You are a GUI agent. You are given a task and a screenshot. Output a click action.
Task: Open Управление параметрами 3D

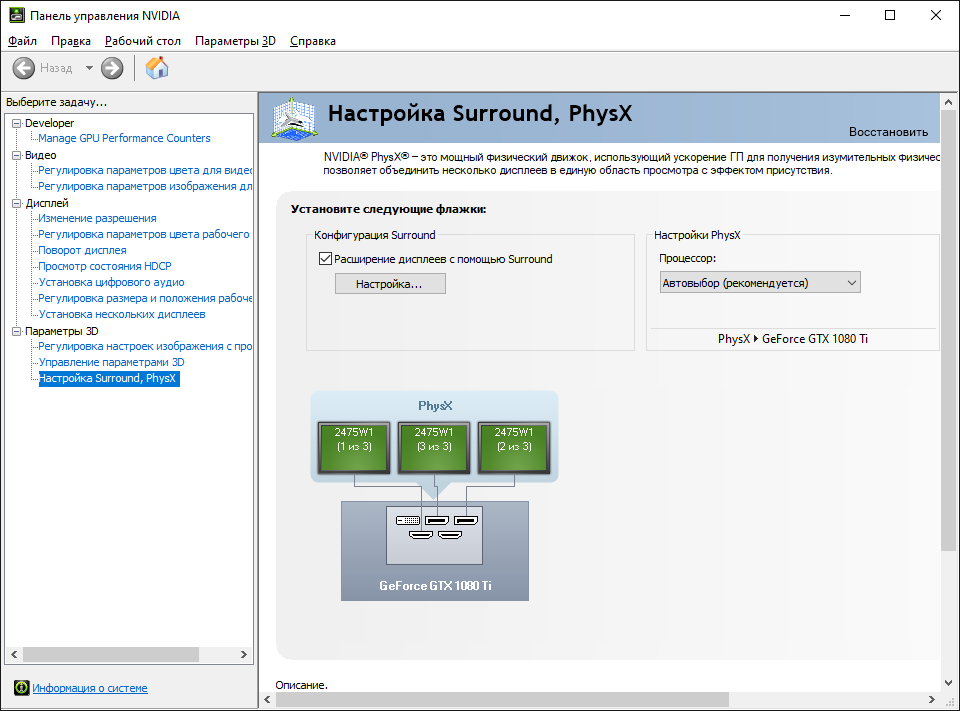tap(111, 362)
